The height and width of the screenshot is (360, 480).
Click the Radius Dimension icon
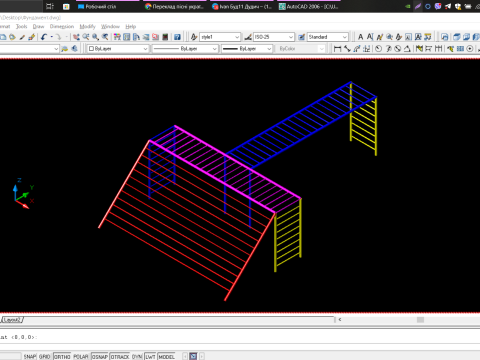(x=378, y=49)
